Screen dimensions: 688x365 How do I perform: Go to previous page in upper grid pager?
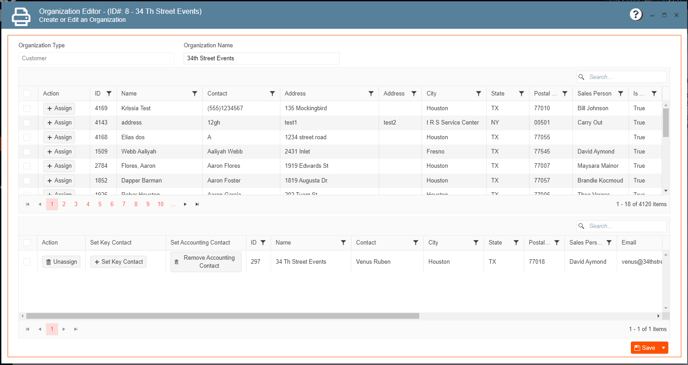coord(39,204)
